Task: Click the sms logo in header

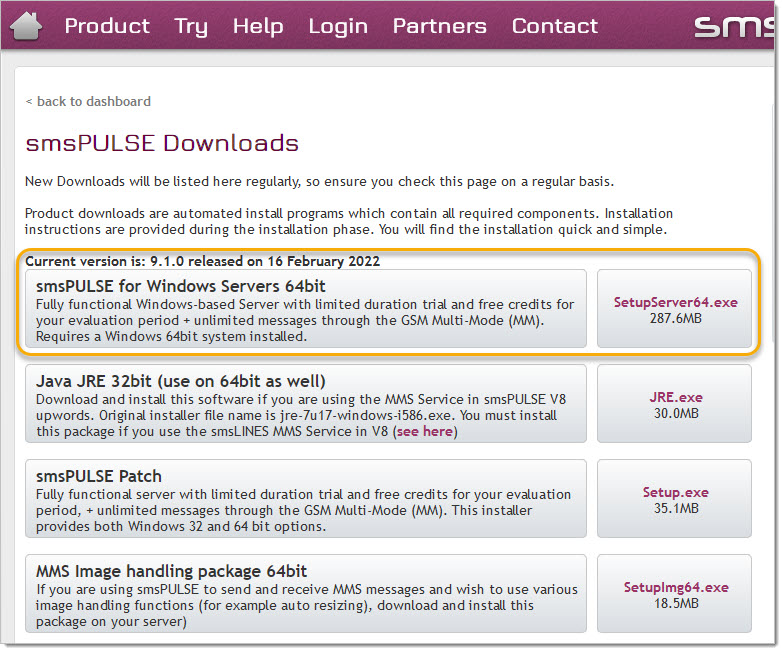Action: point(735,26)
